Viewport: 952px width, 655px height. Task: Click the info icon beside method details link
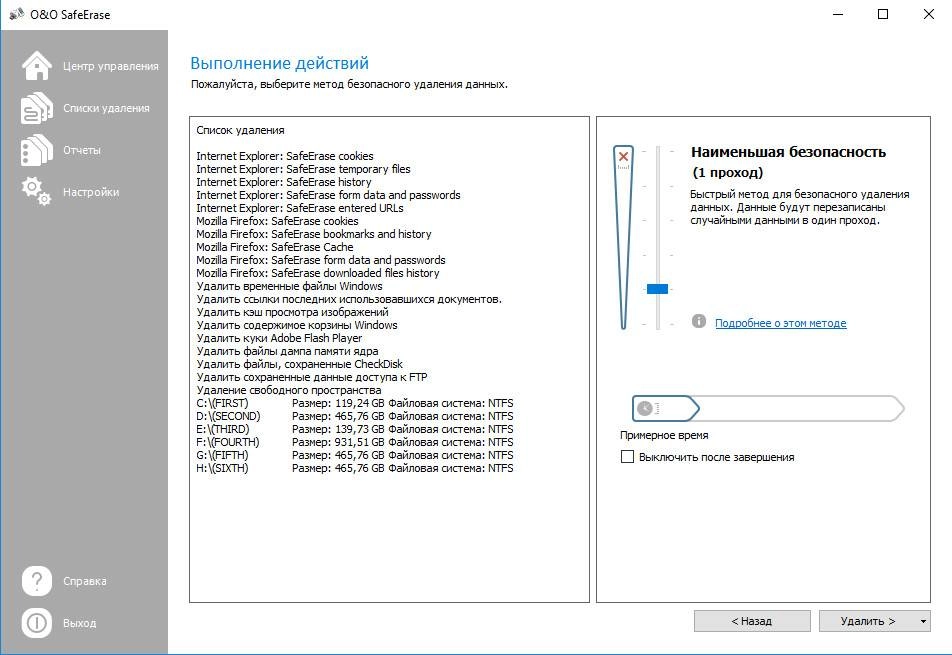click(699, 321)
